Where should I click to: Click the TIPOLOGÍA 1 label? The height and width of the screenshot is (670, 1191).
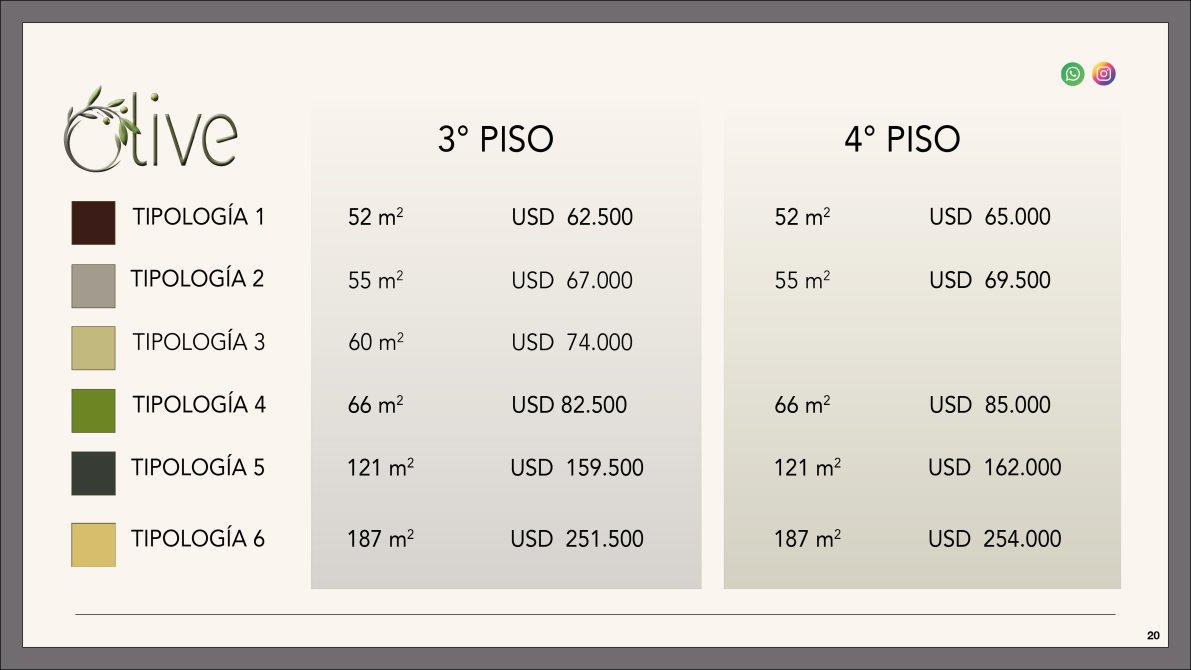[x=198, y=216]
